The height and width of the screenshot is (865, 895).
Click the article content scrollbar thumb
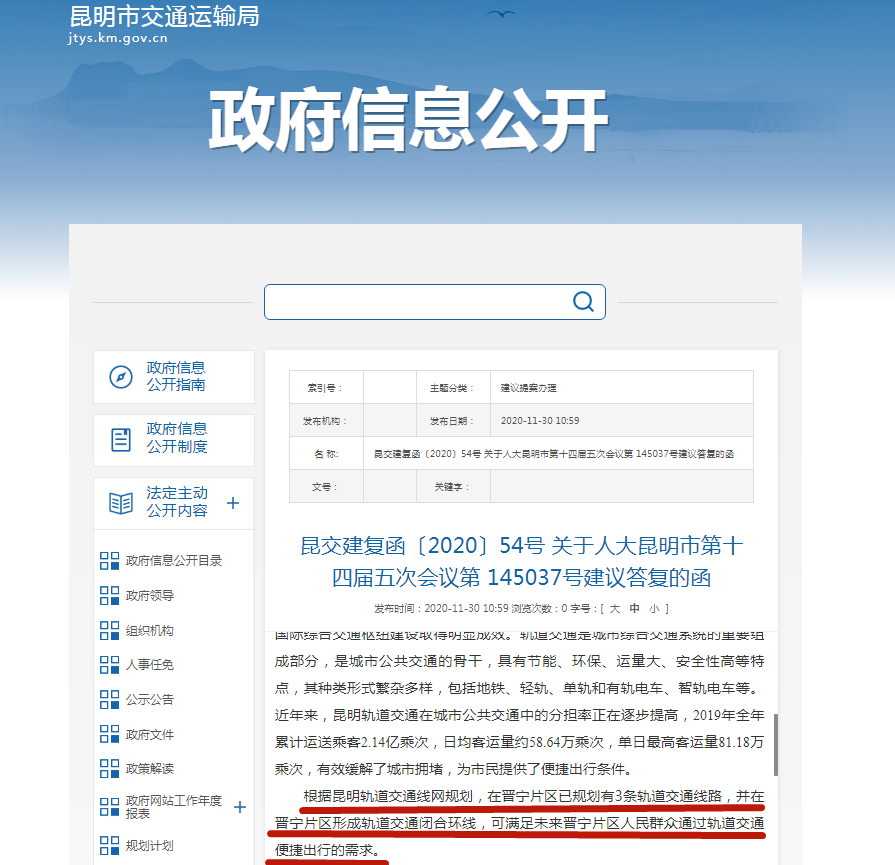click(776, 745)
